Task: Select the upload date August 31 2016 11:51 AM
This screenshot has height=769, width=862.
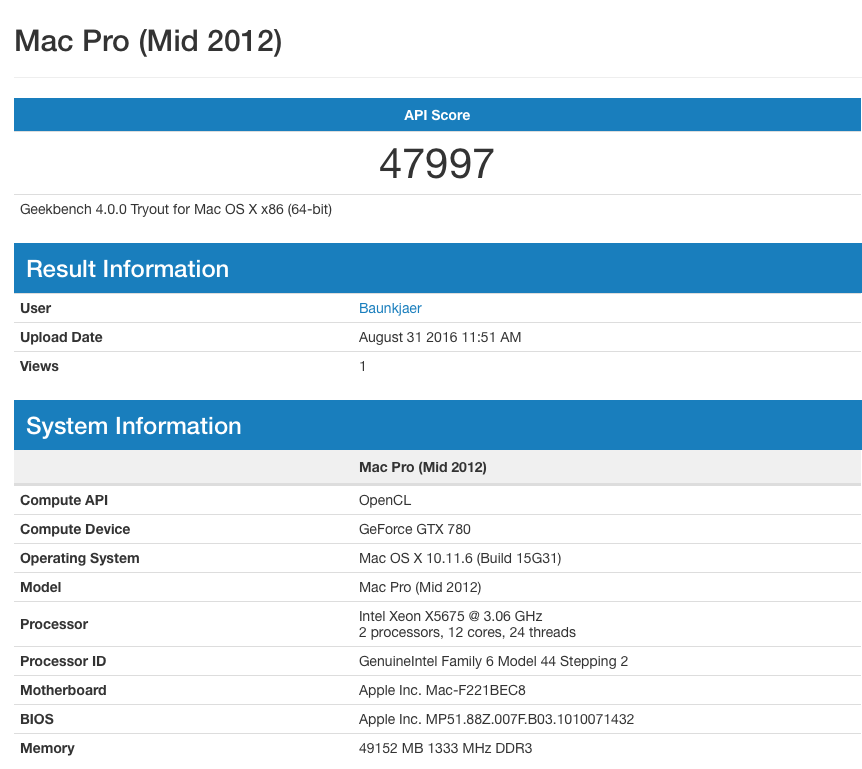Action: [x=440, y=338]
